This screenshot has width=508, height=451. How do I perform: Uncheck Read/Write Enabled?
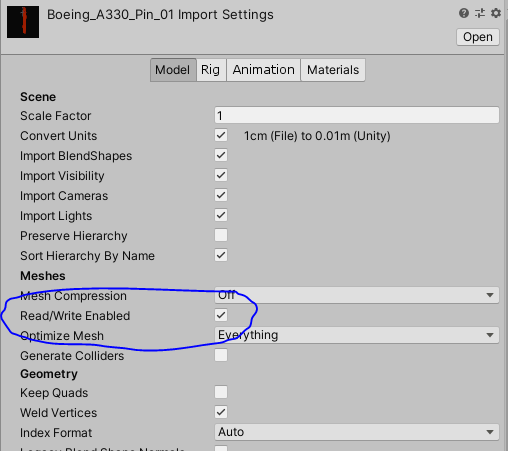tap(221, 315)
